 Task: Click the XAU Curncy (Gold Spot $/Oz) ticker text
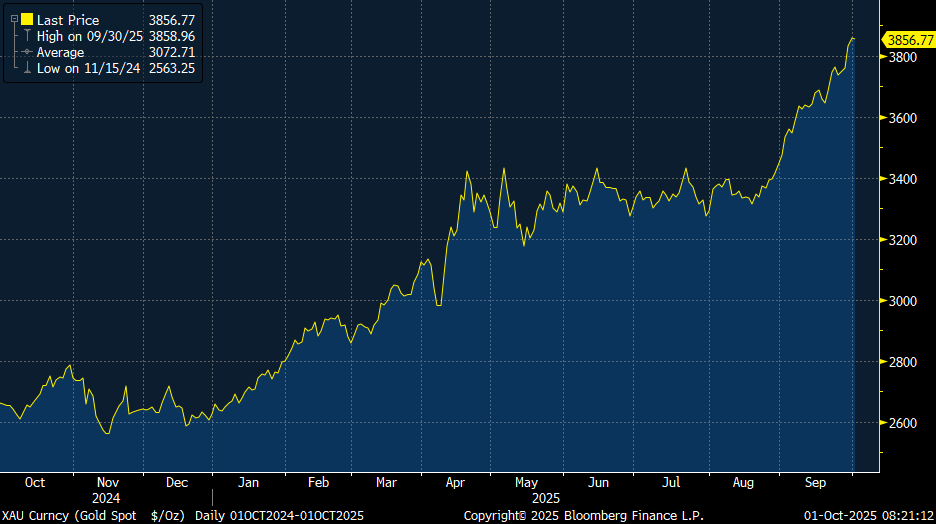93,515
